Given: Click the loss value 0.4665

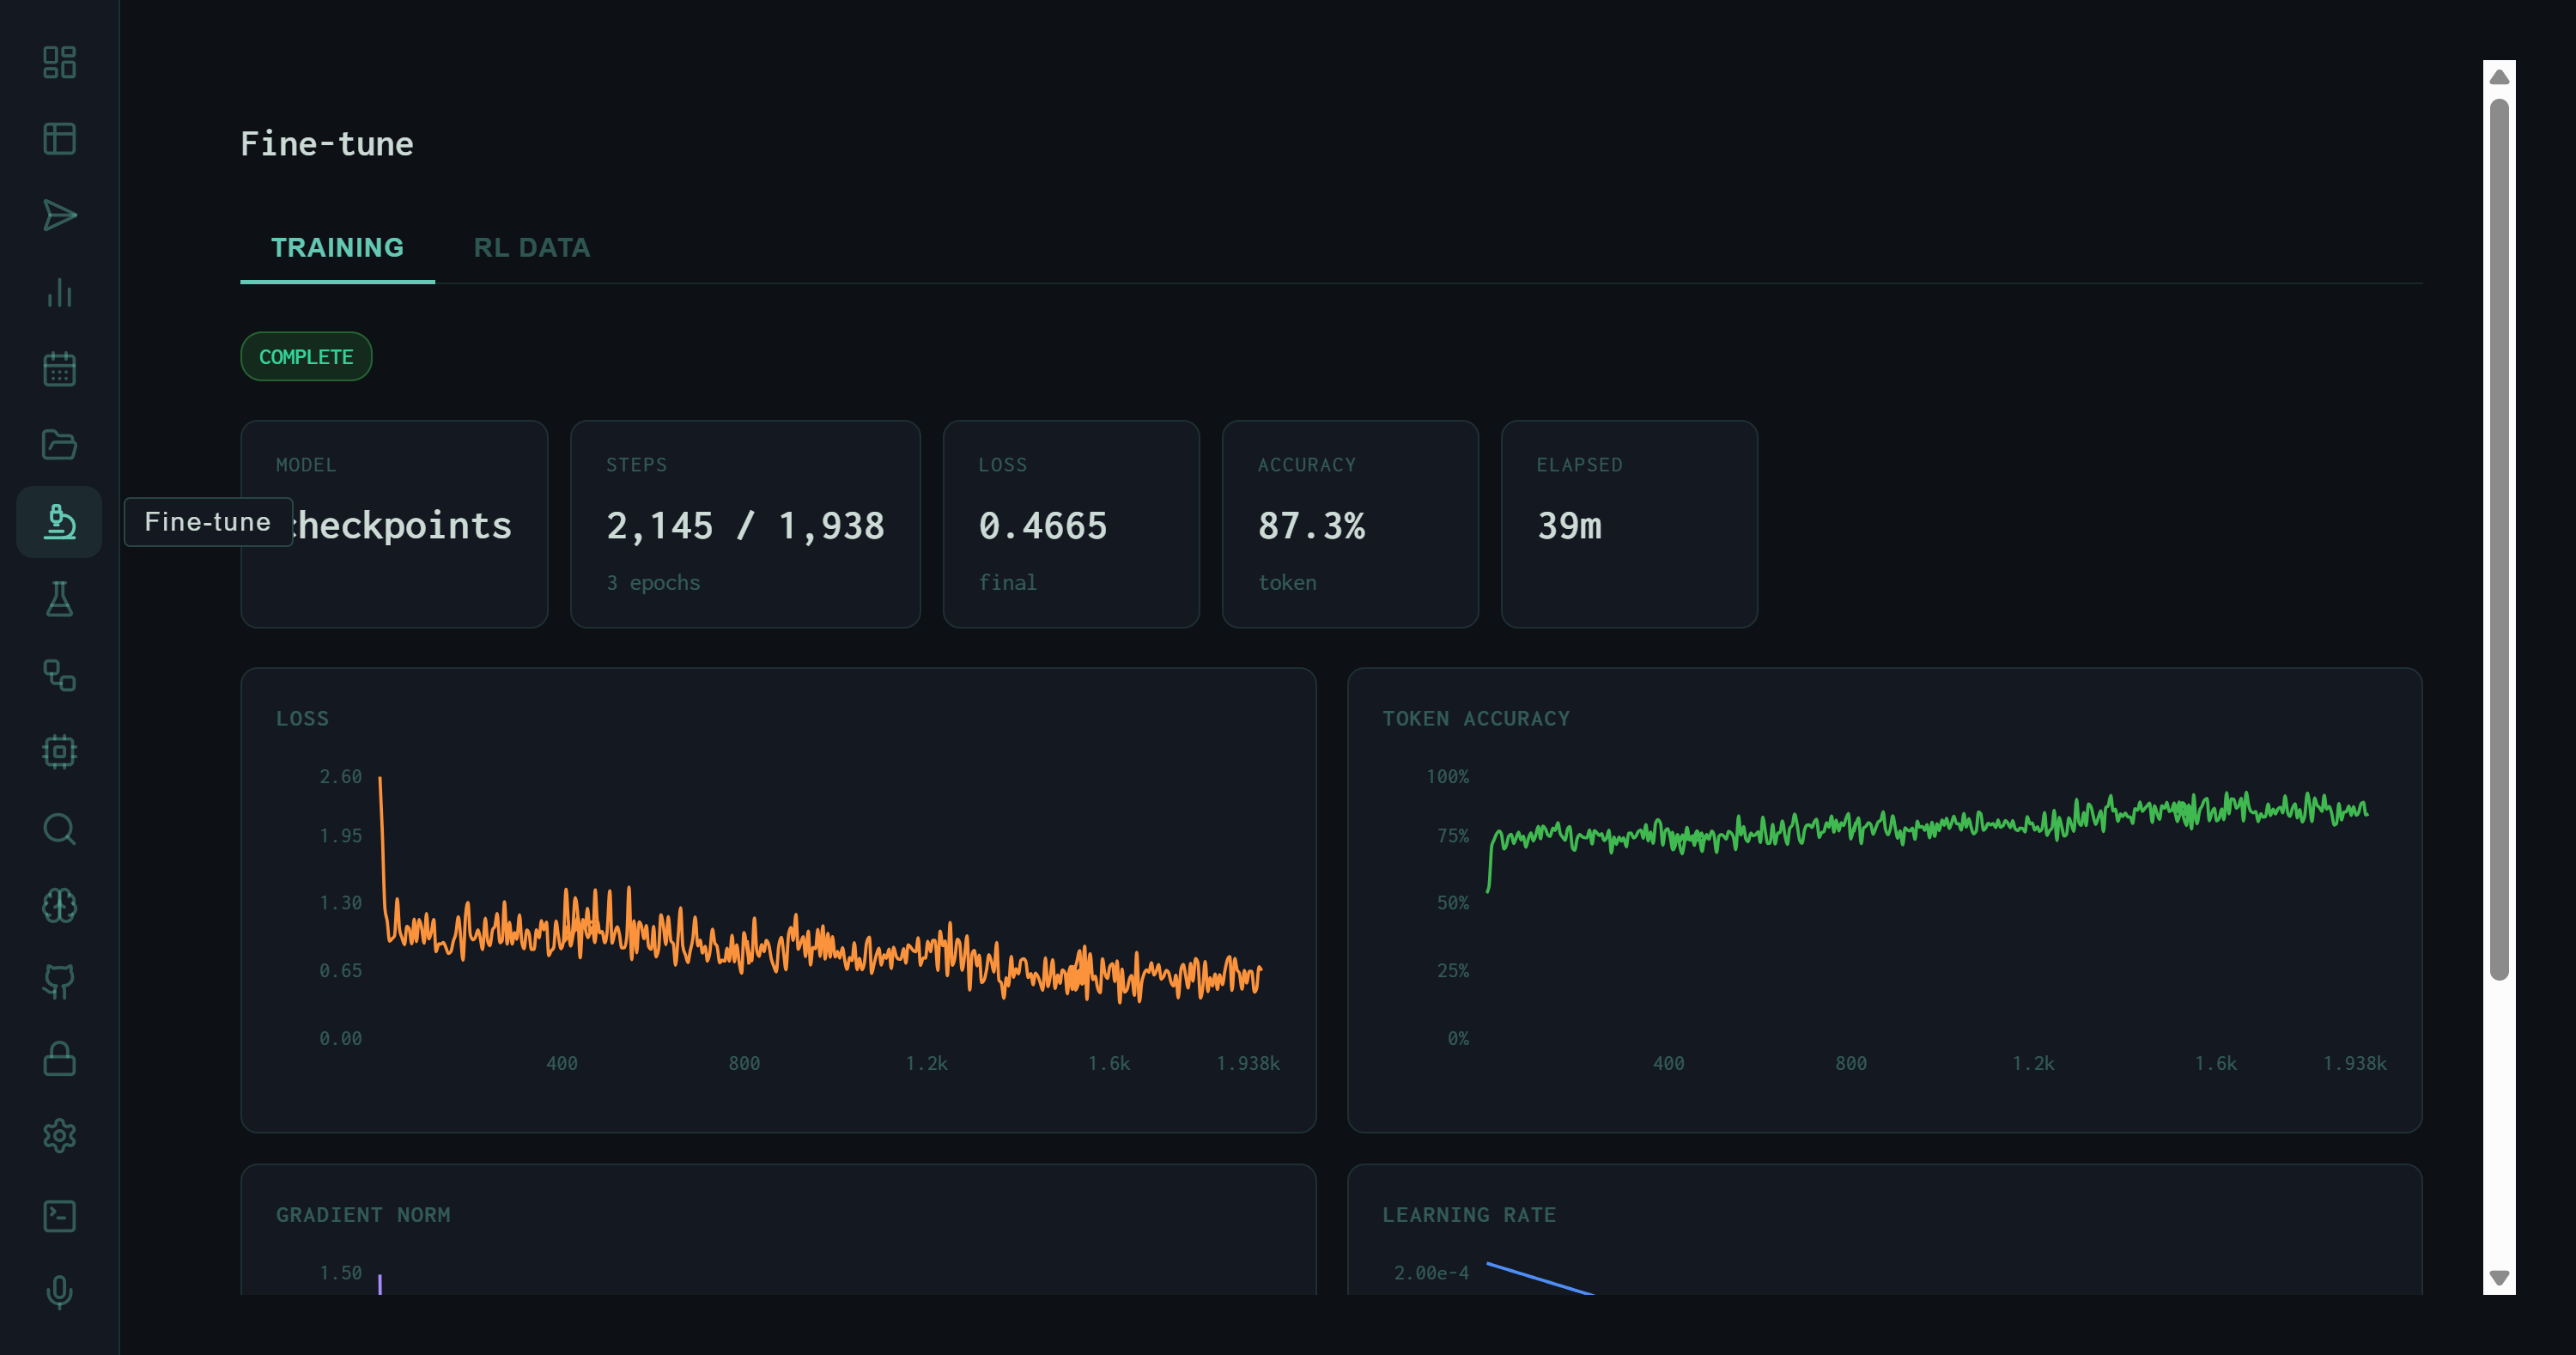Looking at the screenshot, I should (x=1043, y=526).
